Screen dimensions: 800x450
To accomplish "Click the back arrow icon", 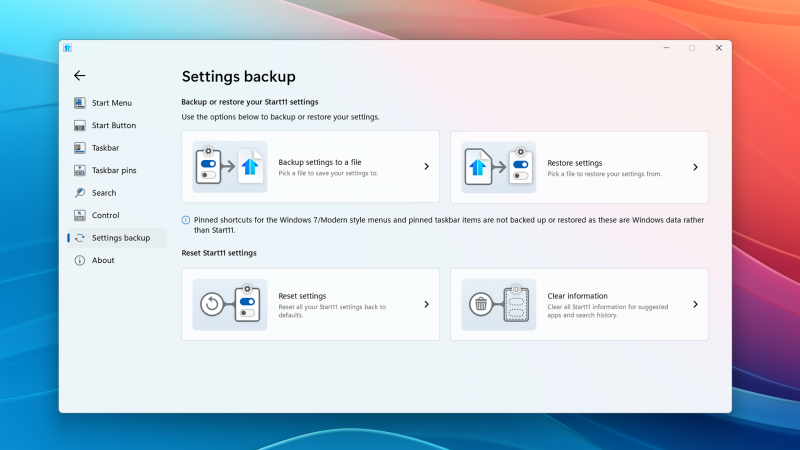I will pos(80,76).
